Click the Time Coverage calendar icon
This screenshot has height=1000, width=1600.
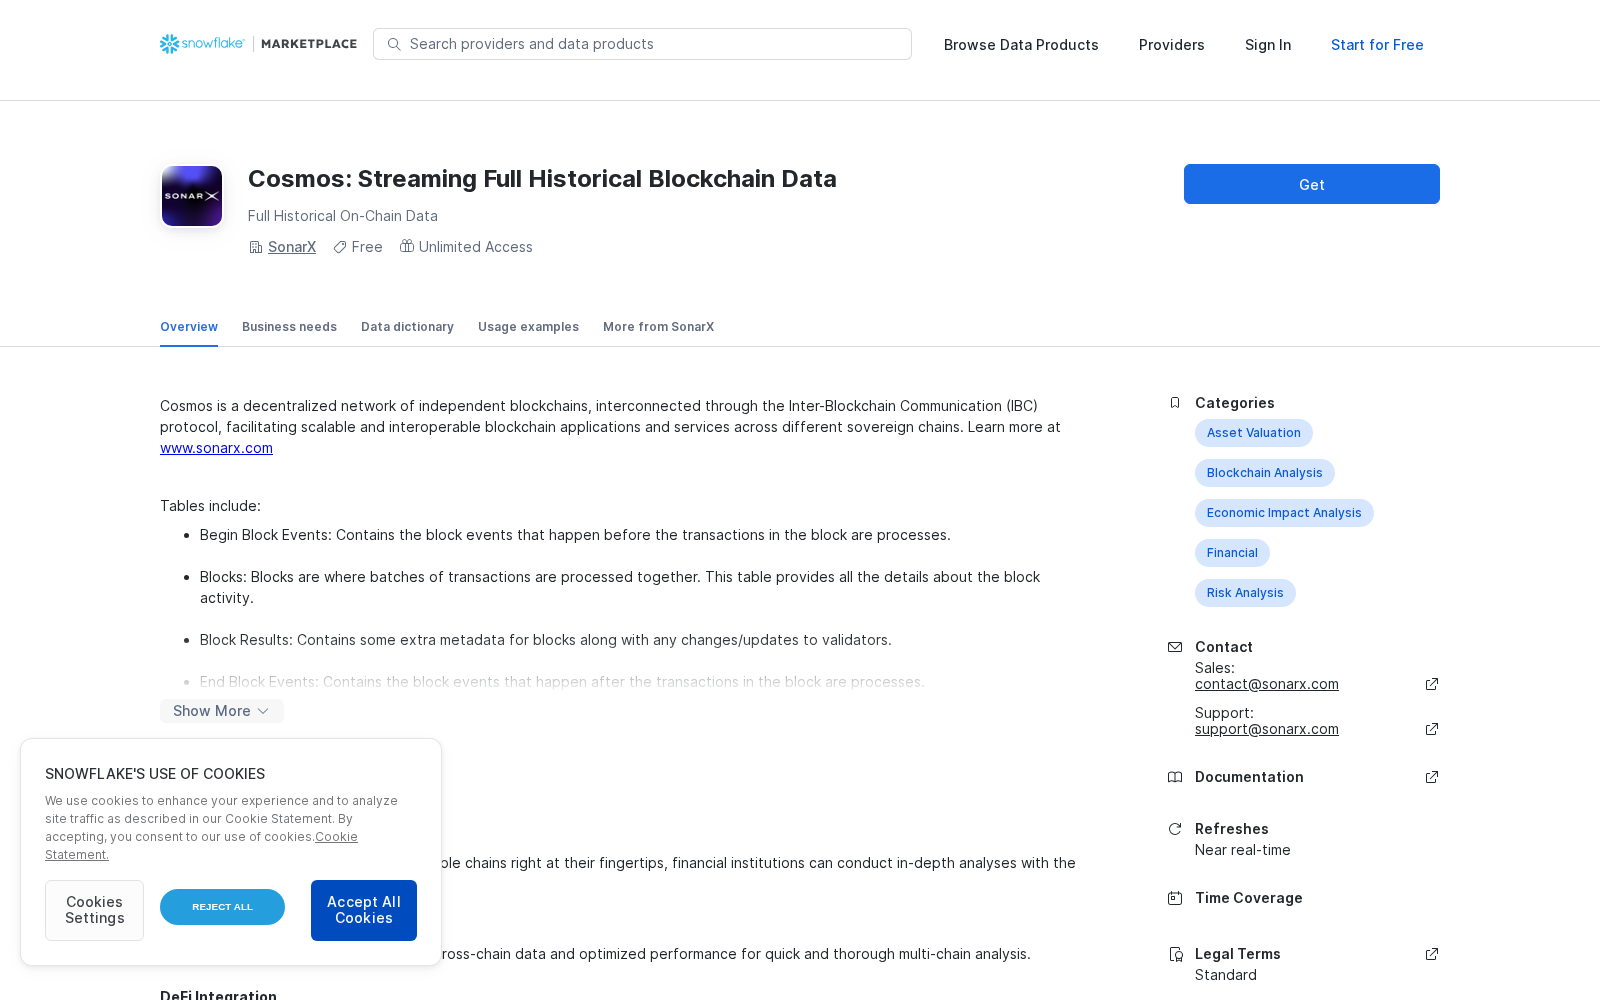point(1175,898)
